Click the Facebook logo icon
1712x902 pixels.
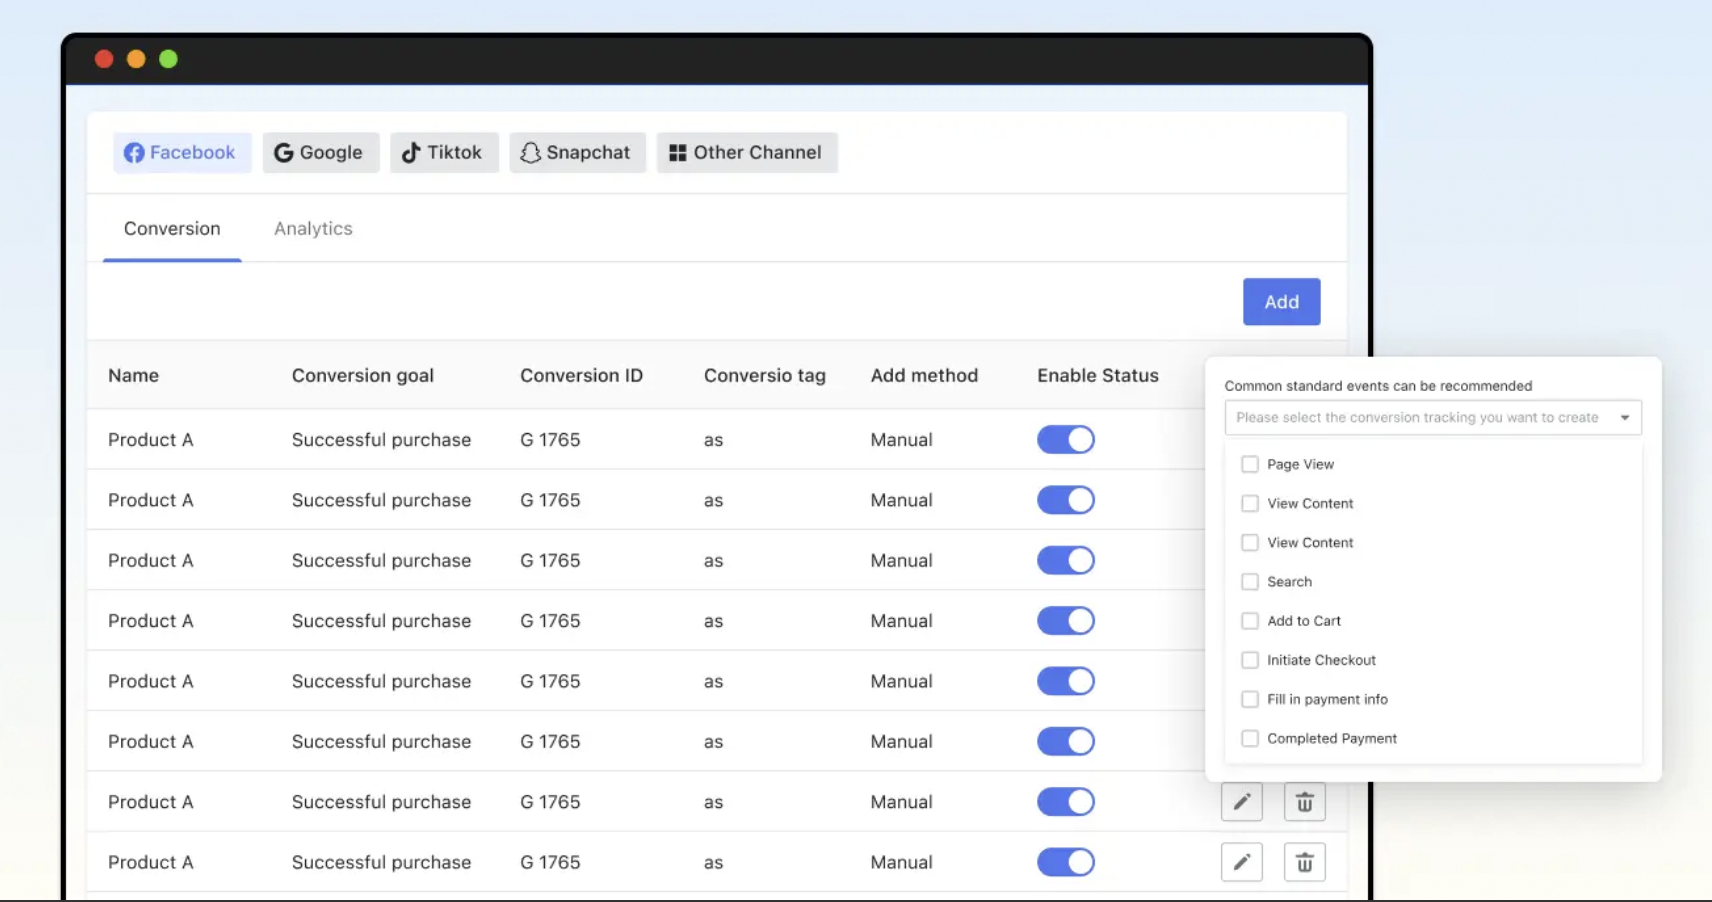134,153
